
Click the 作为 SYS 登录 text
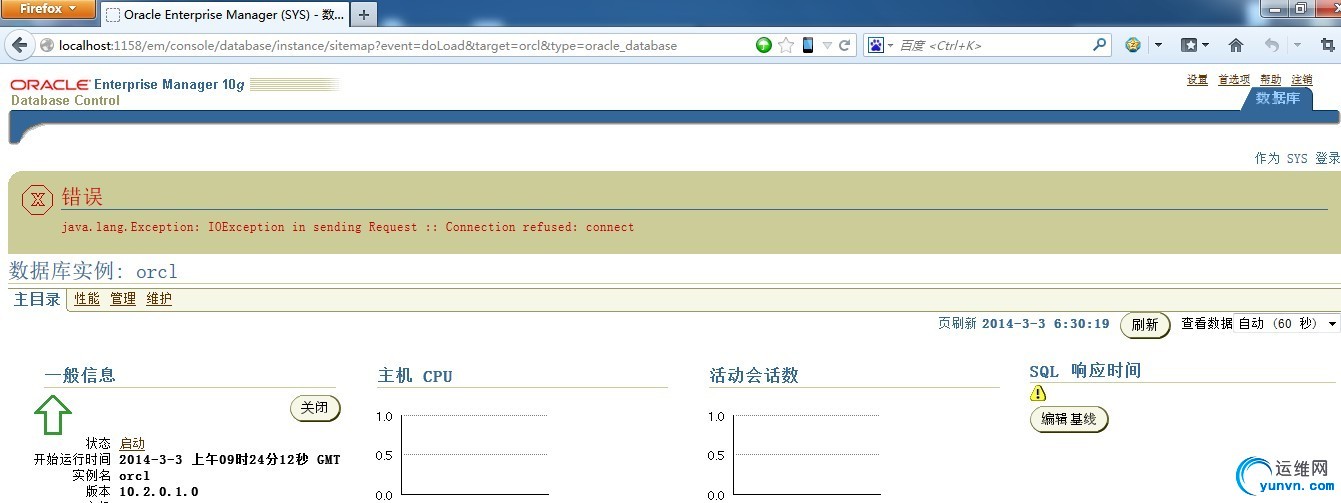click(1297, 159)
